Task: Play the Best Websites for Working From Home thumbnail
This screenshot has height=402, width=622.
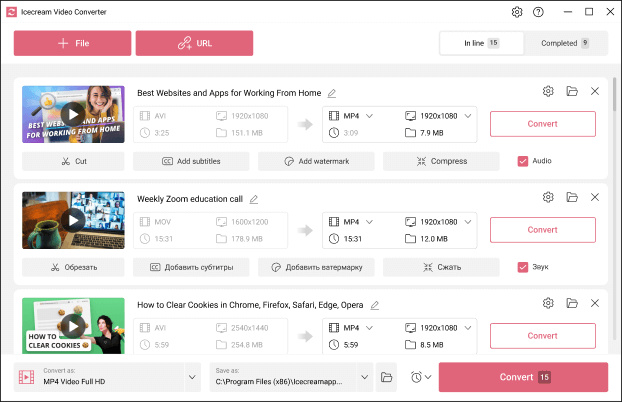Action: coord(73,114)
